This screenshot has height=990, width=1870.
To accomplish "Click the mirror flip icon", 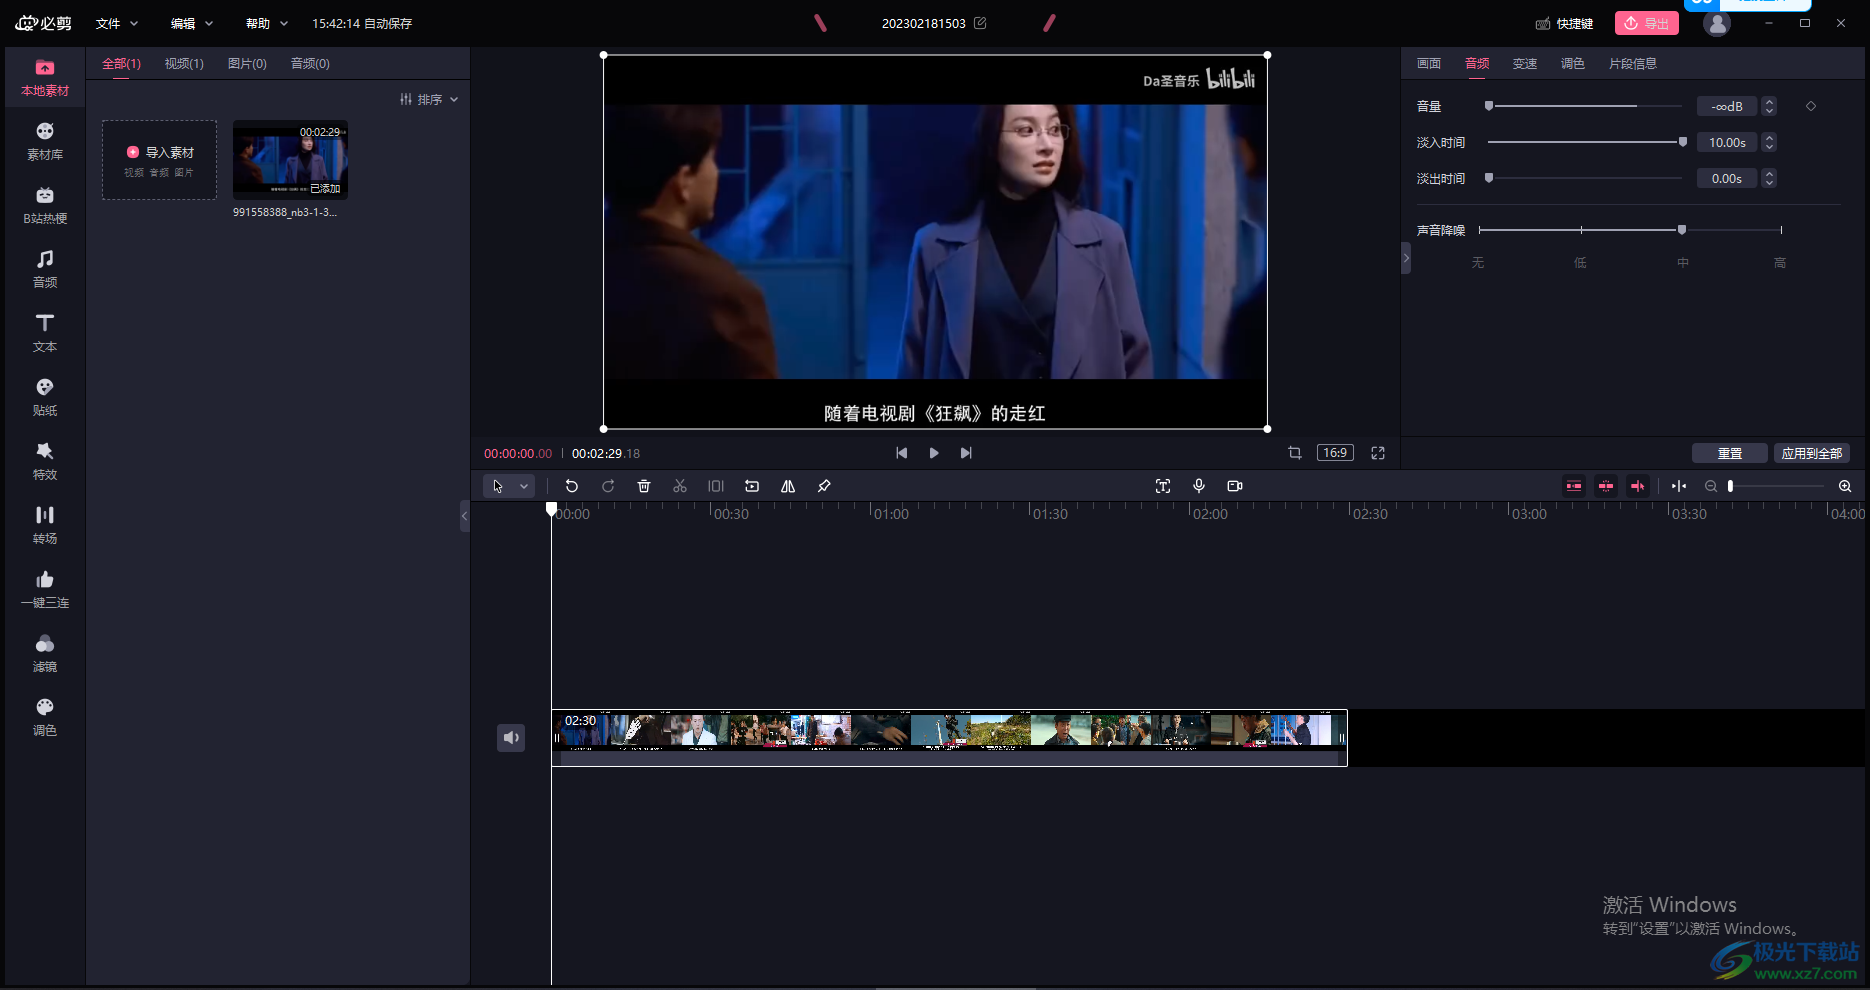I will (x=788, y=486).
